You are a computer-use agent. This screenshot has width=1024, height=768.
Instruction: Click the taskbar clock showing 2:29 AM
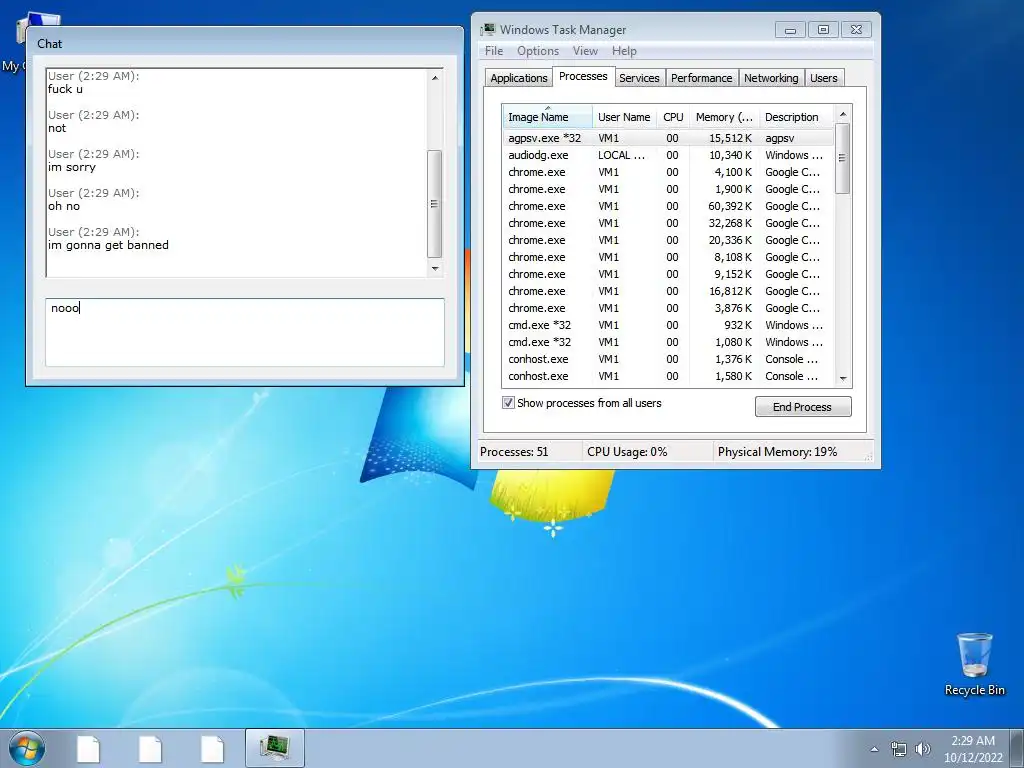pyautogui.click(x=973, y=749)
